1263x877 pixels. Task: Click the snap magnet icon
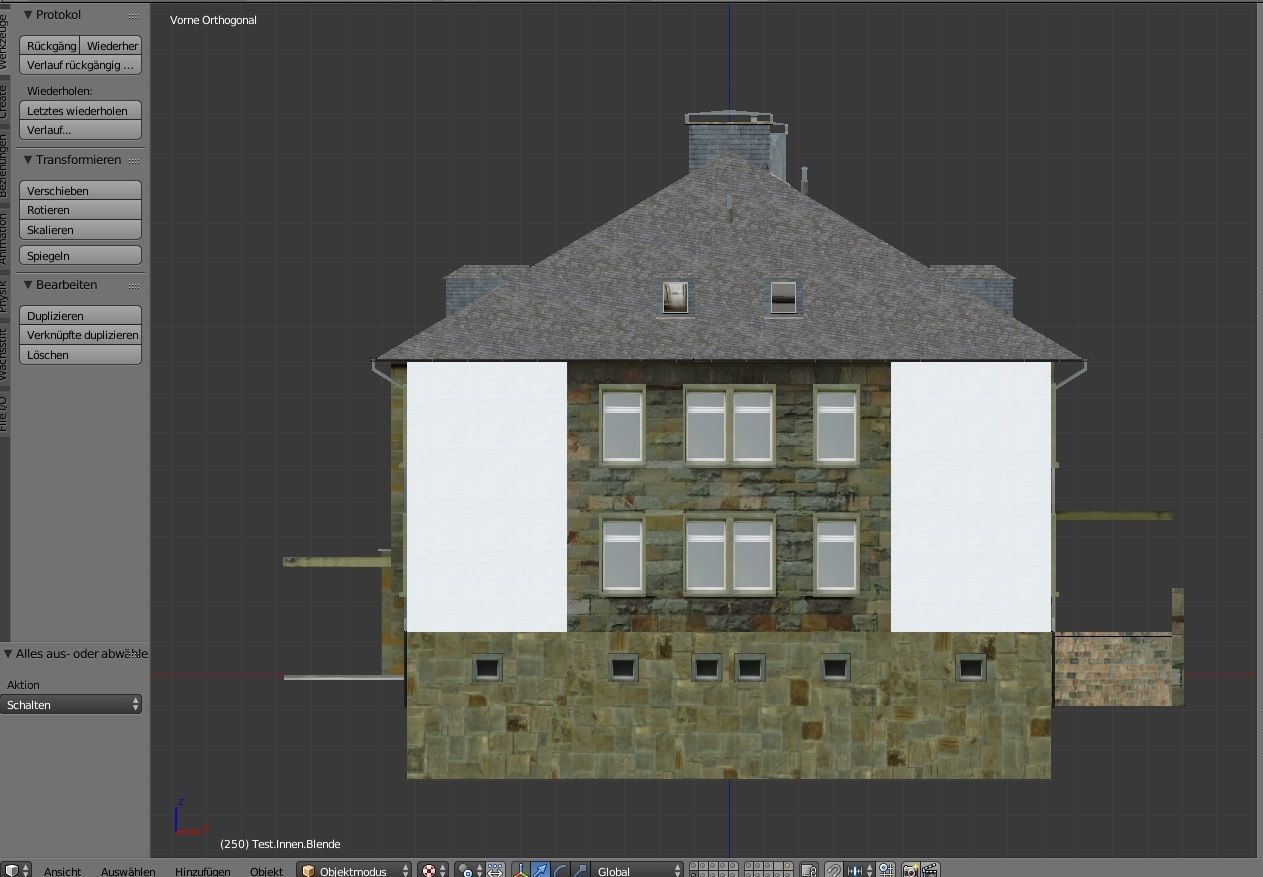pos(835,869)
